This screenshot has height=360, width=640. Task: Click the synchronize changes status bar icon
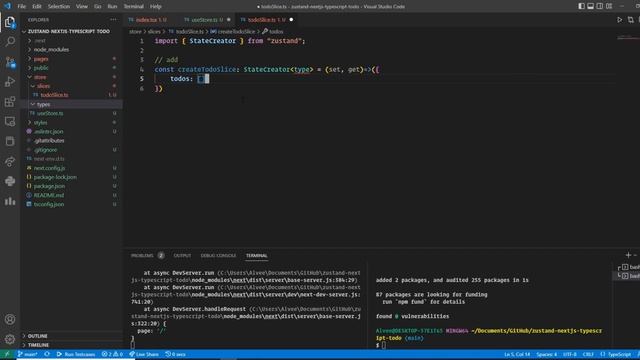pos(47,354)
